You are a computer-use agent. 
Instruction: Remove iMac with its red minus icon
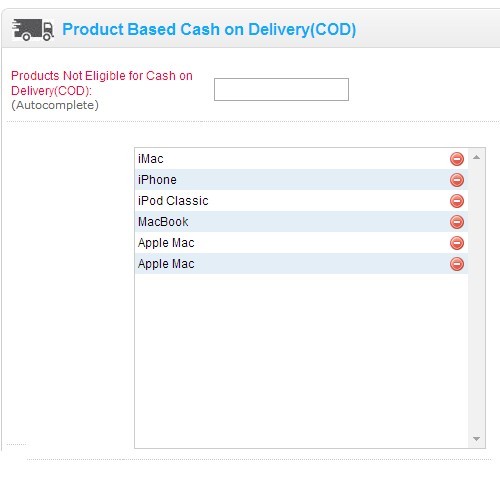[x=457, y=159]
